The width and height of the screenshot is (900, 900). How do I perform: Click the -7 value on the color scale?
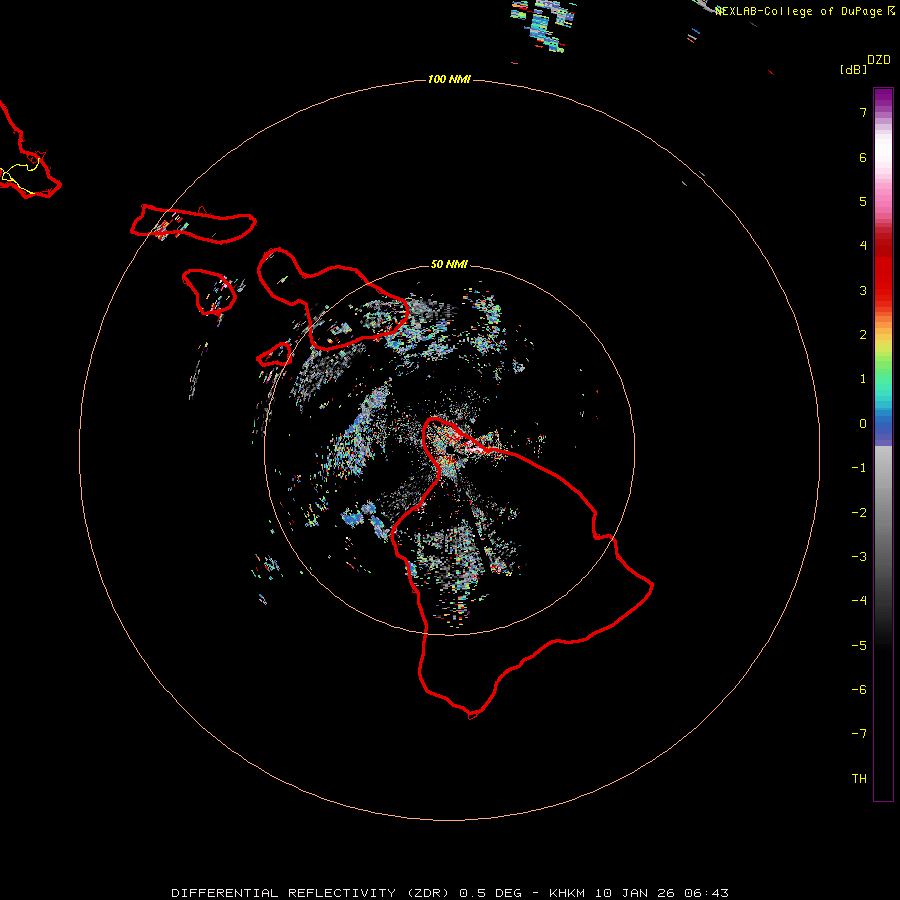[859, 734]
